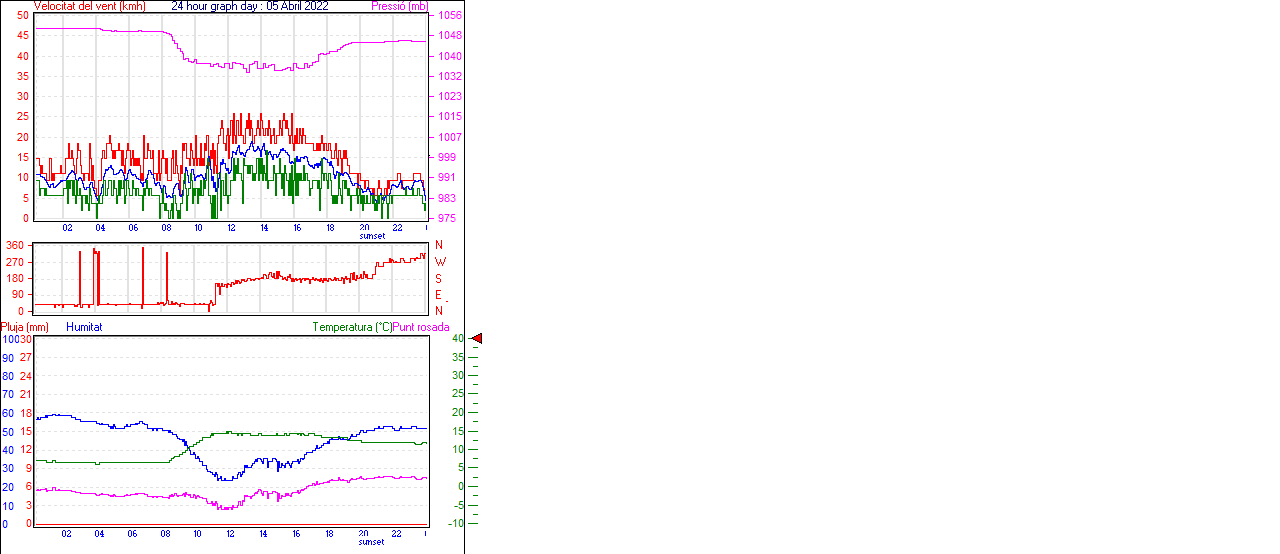Click the W compass label on direction graph

pos(440,262)
